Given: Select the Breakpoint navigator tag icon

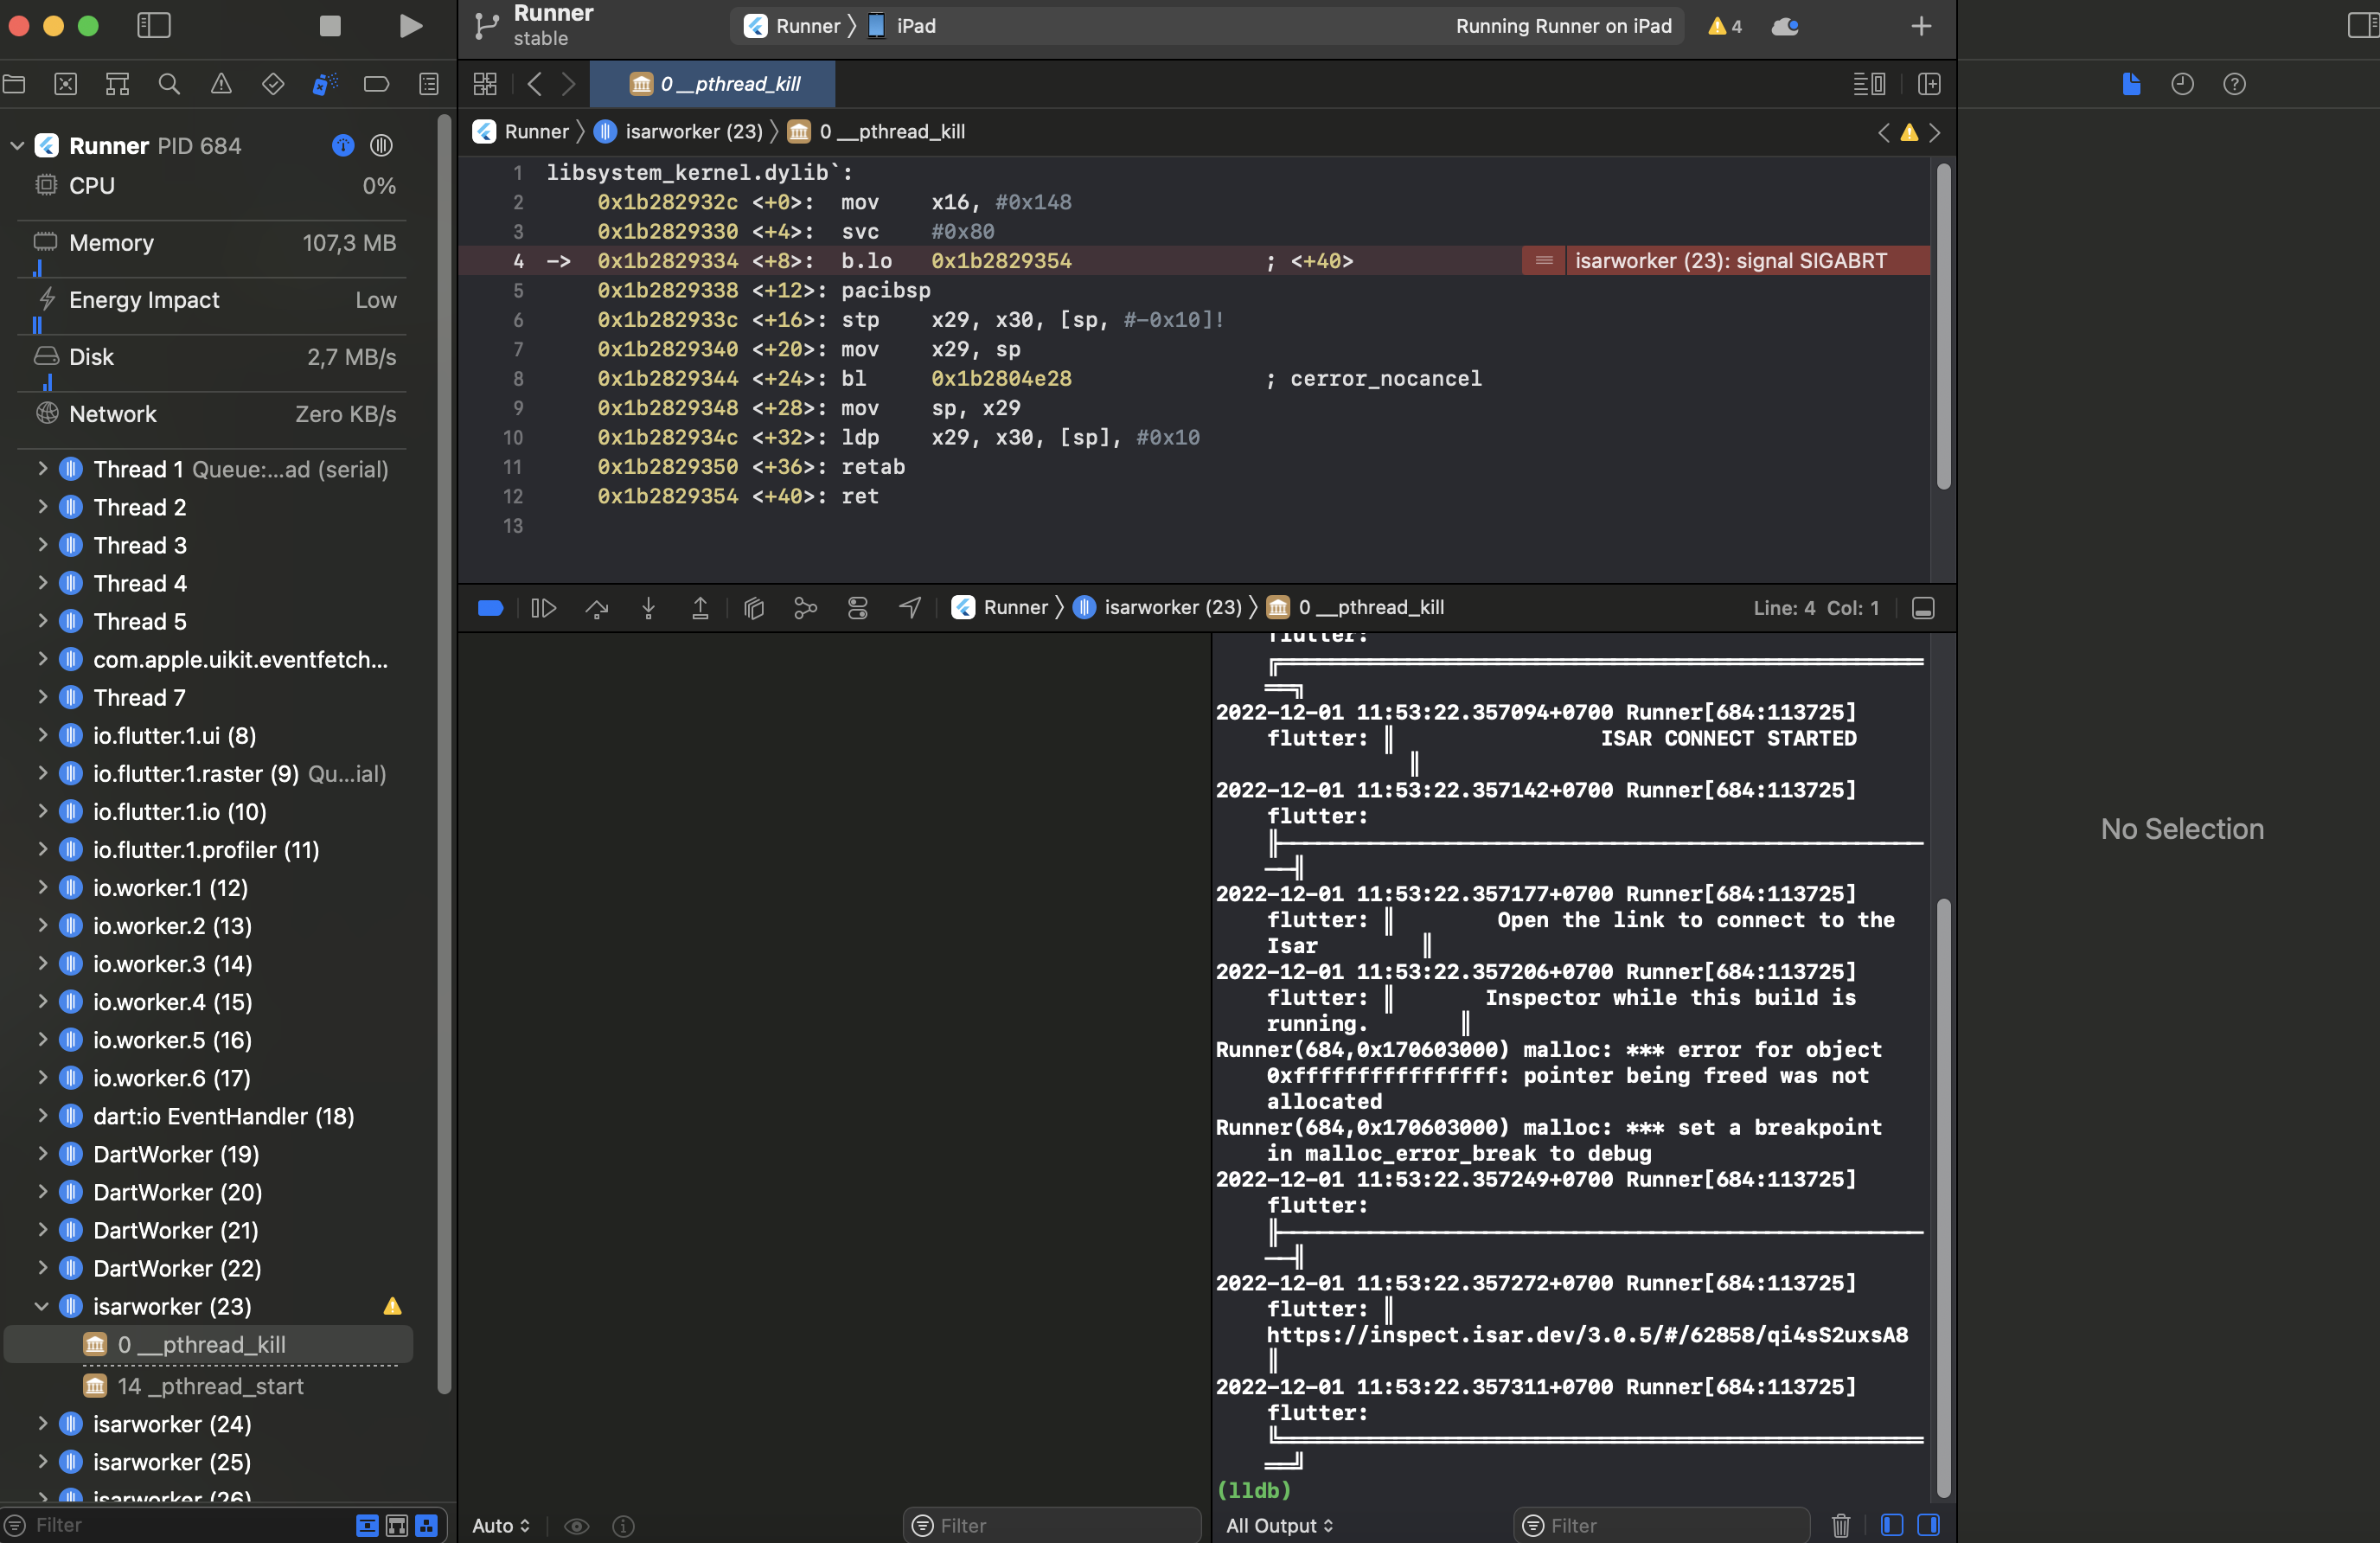Looking at the screenshot, I should click(376, 84).
